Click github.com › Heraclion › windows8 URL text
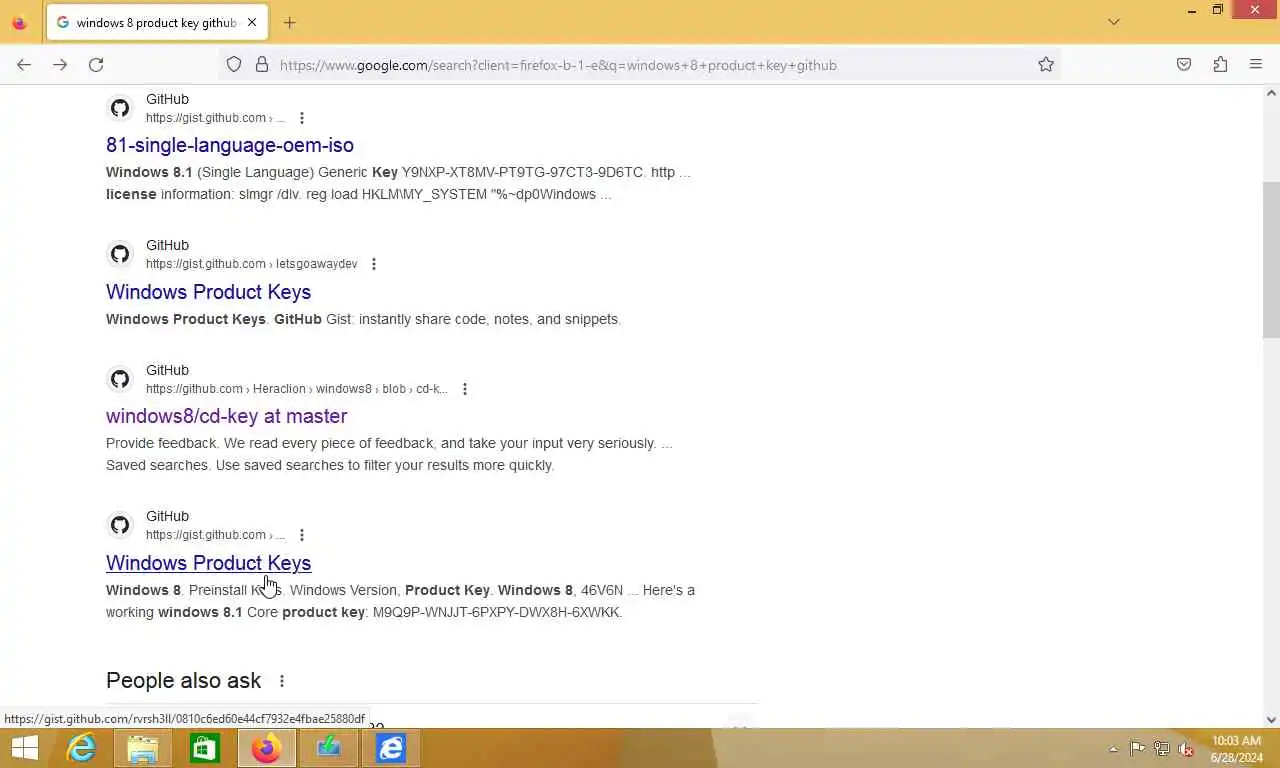Viewport: 1280px width, 768px height. [x=296, y=389]
